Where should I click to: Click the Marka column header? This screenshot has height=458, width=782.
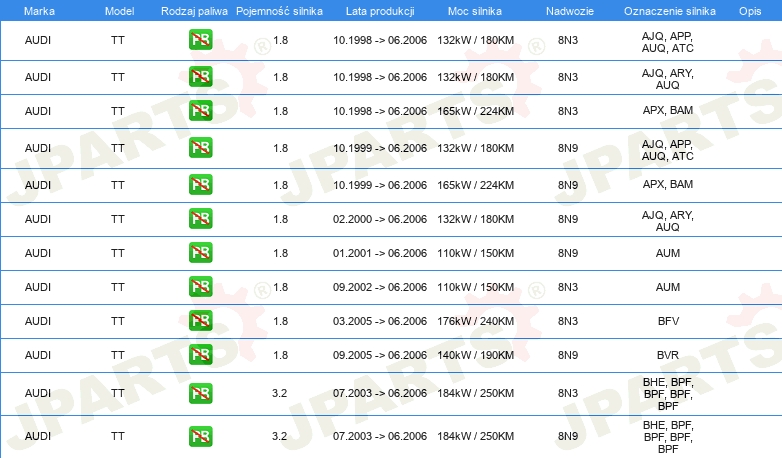(x=39, y=11)
